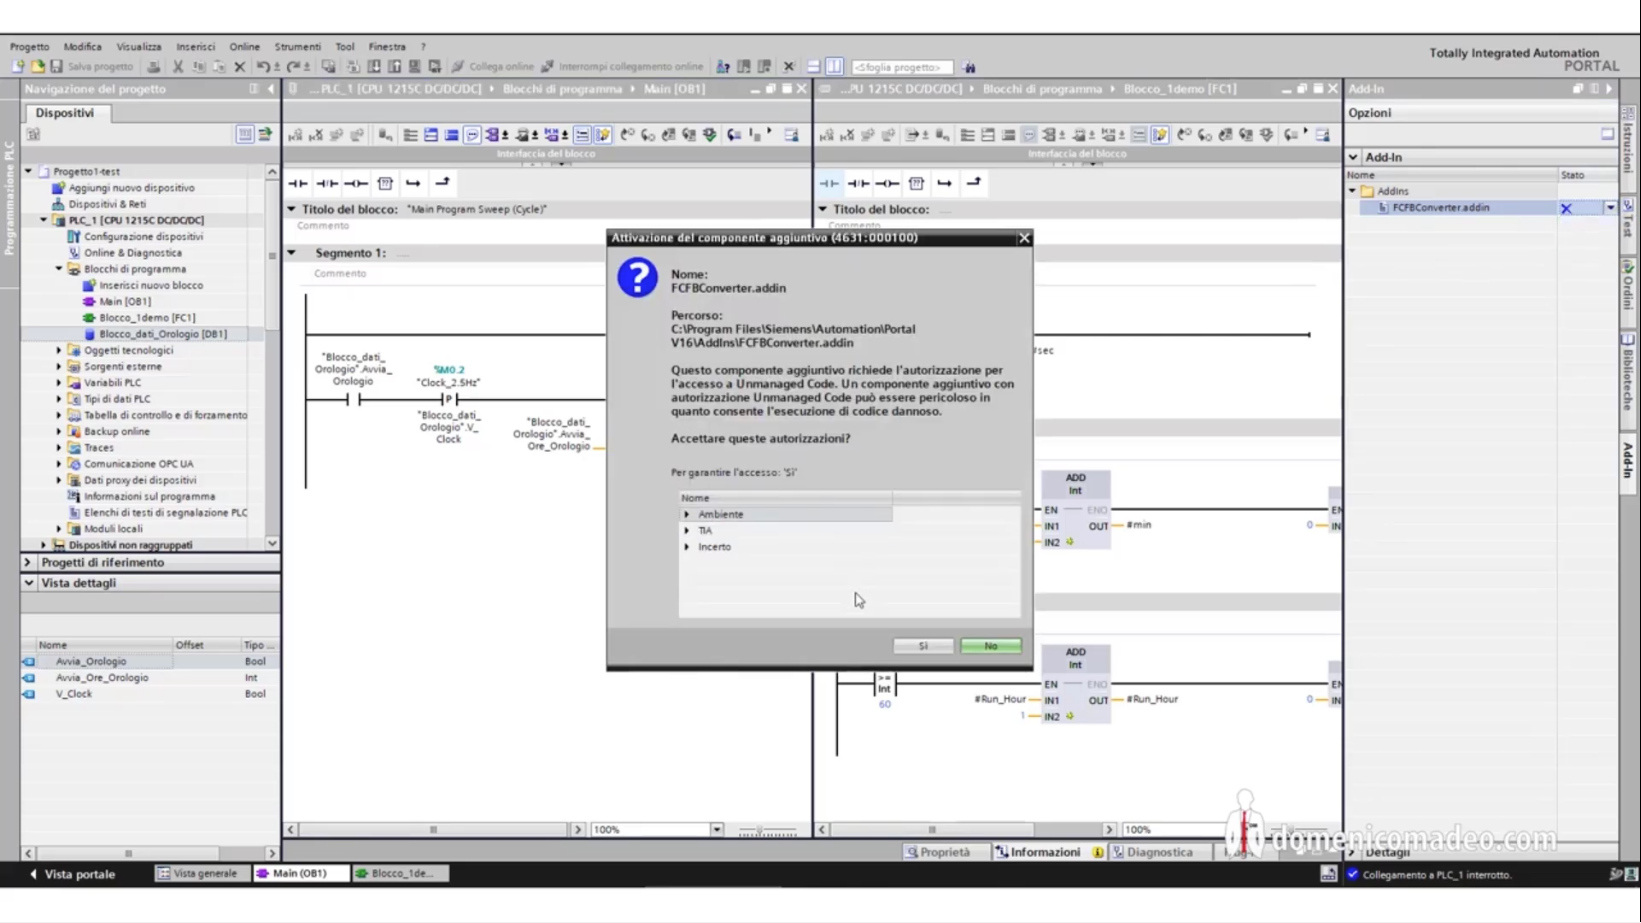Switch to the Diagnostica tab
Viewport: 1641px width, 923px height.
pos(1158,852)
